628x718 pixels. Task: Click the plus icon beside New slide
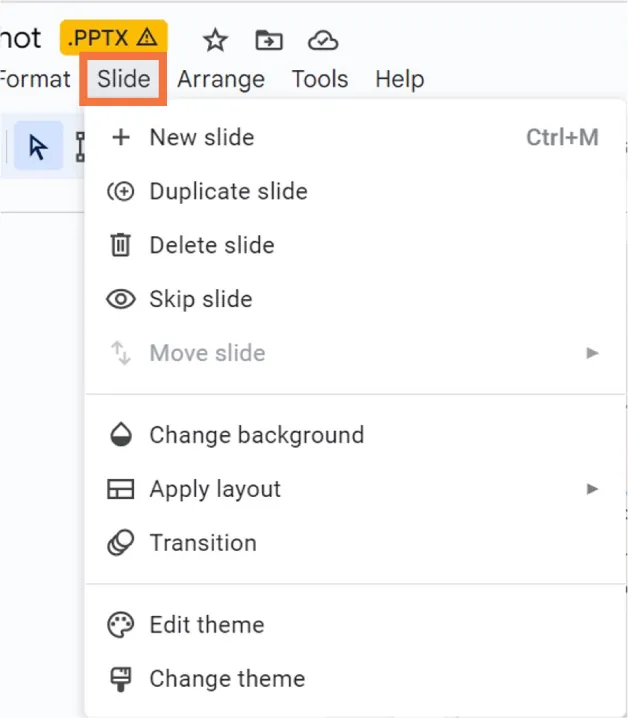tap(121, 137)
